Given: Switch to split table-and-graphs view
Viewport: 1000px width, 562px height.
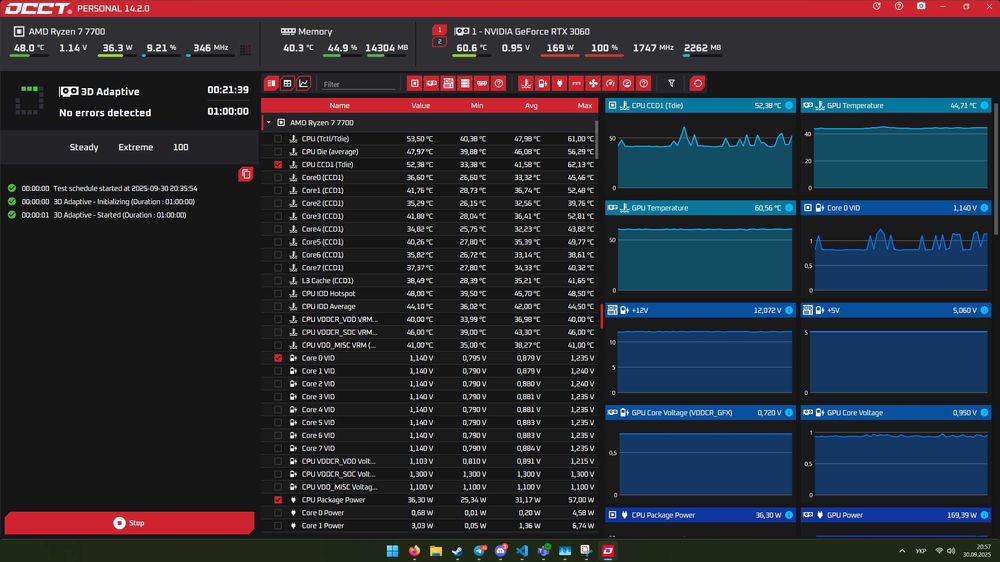Looking at the screenshot, I should point(271,84).
